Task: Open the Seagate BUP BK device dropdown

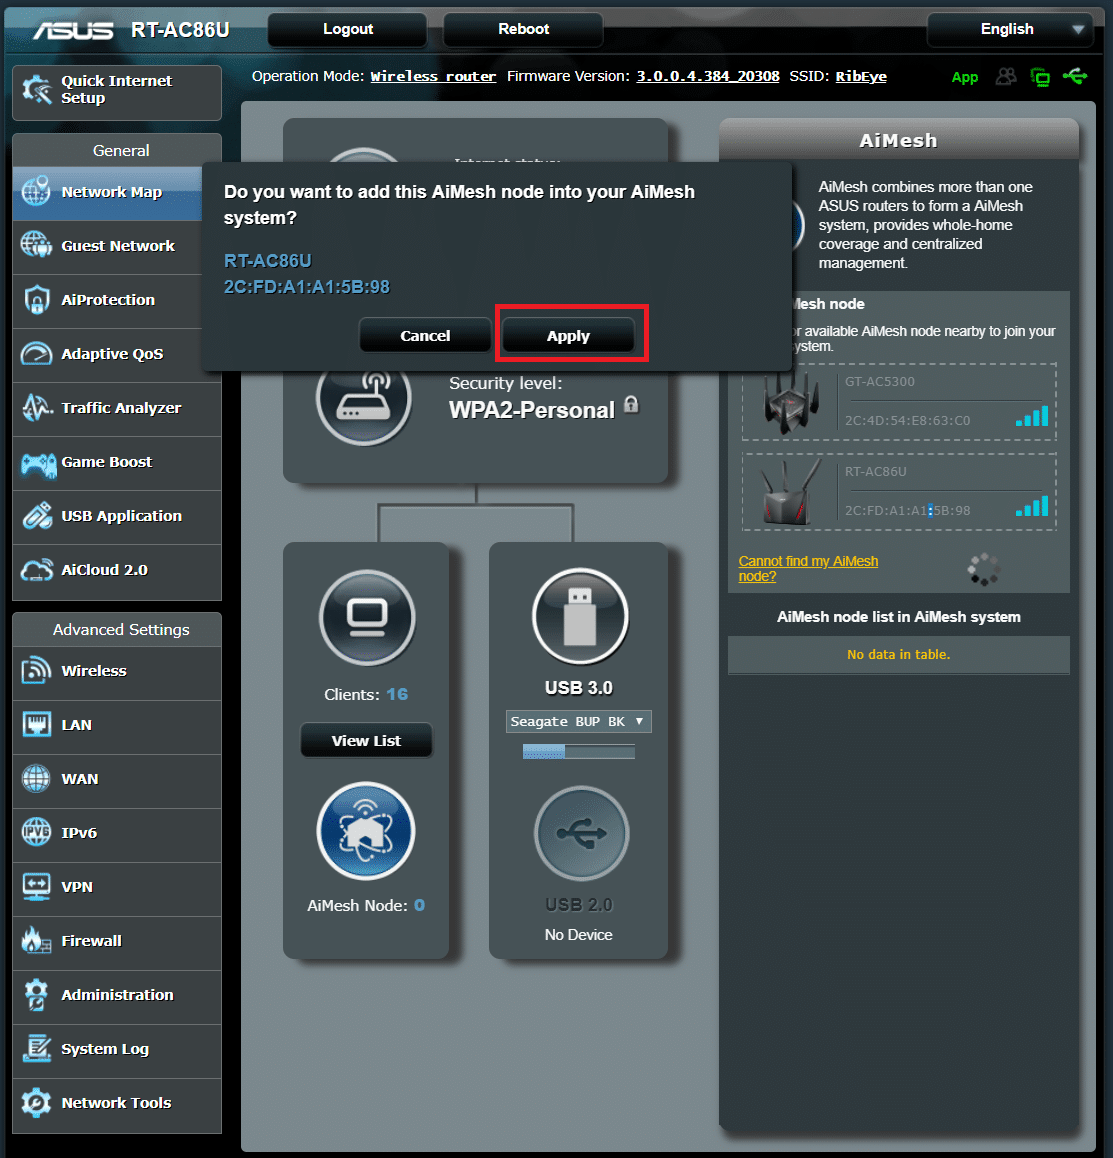Action: (578, 722)
